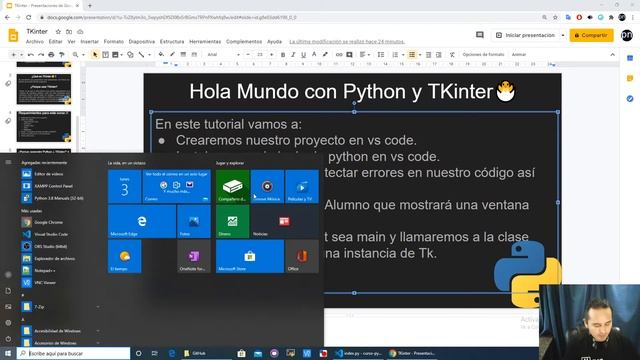
Task: Click the Windows search box
Action: pos(73,353)
